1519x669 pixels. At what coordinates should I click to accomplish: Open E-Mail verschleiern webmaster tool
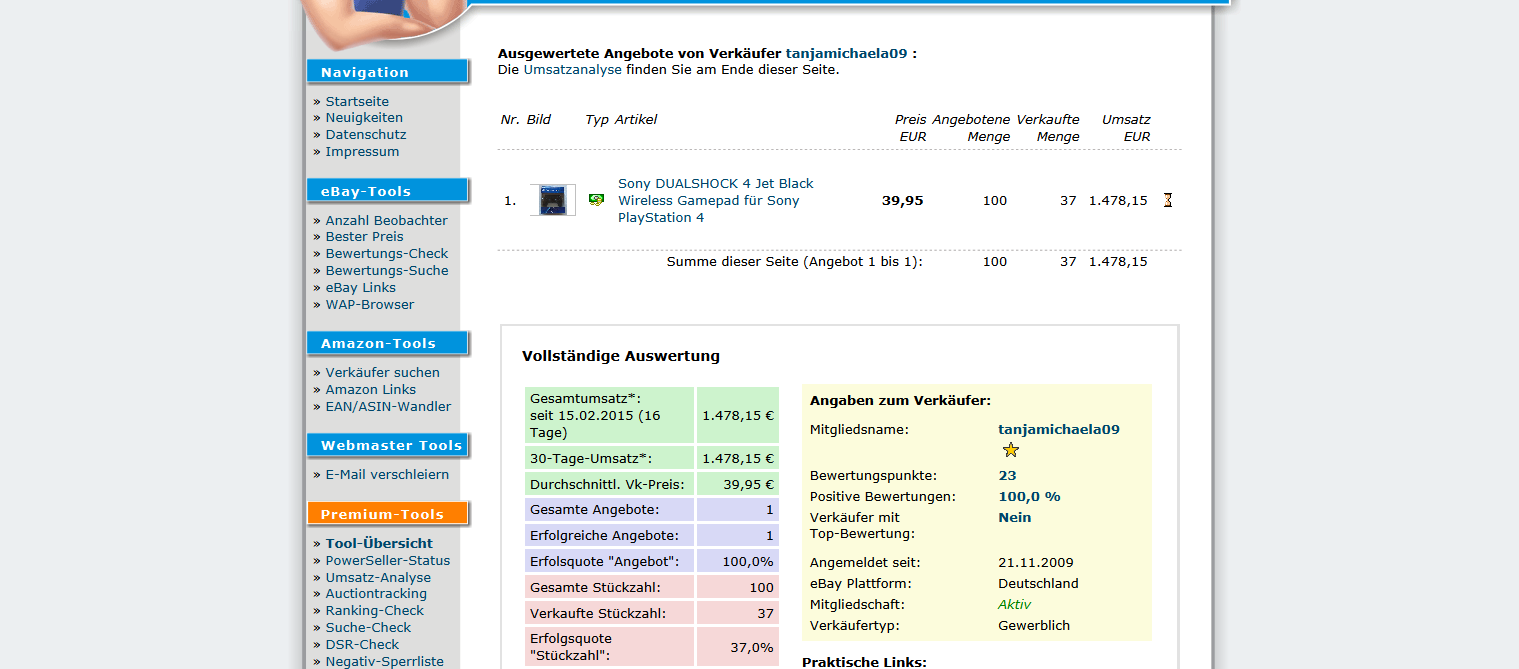[387, 474]
